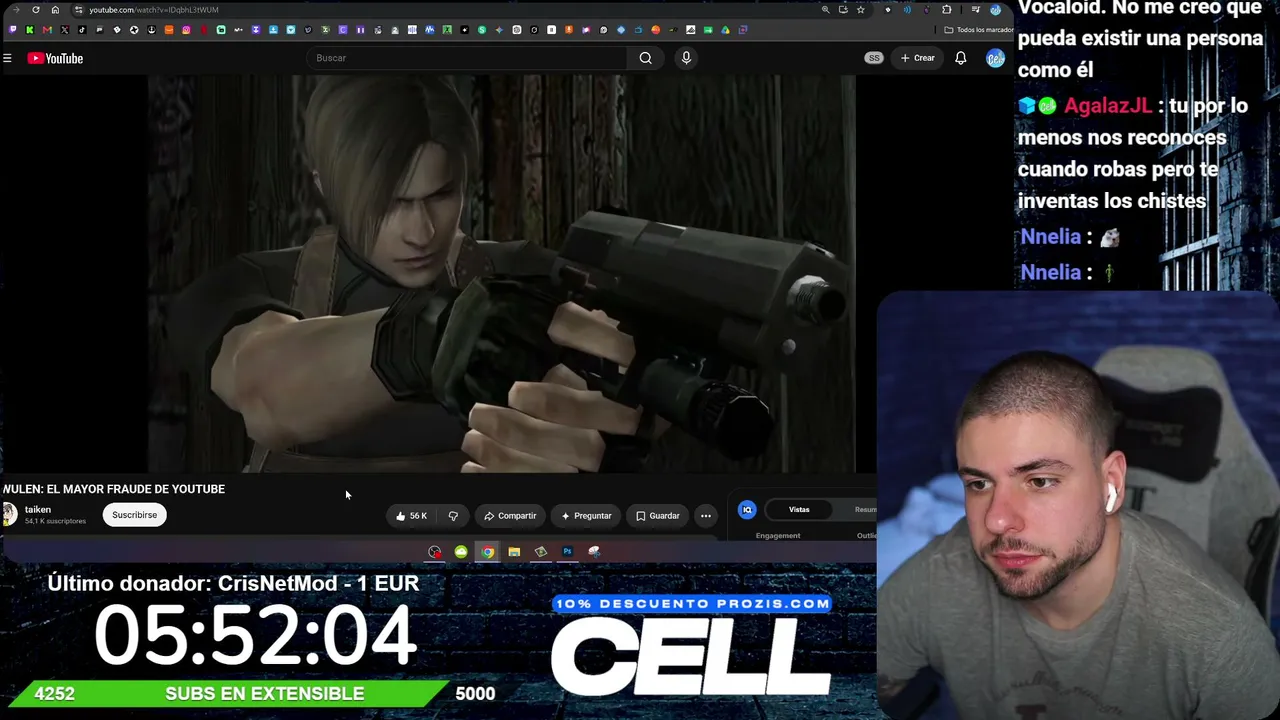Open File Explorer from the taskbar
Viewport: 1280px width, 720px height.
pyautogui.click(x=514, y=552)
